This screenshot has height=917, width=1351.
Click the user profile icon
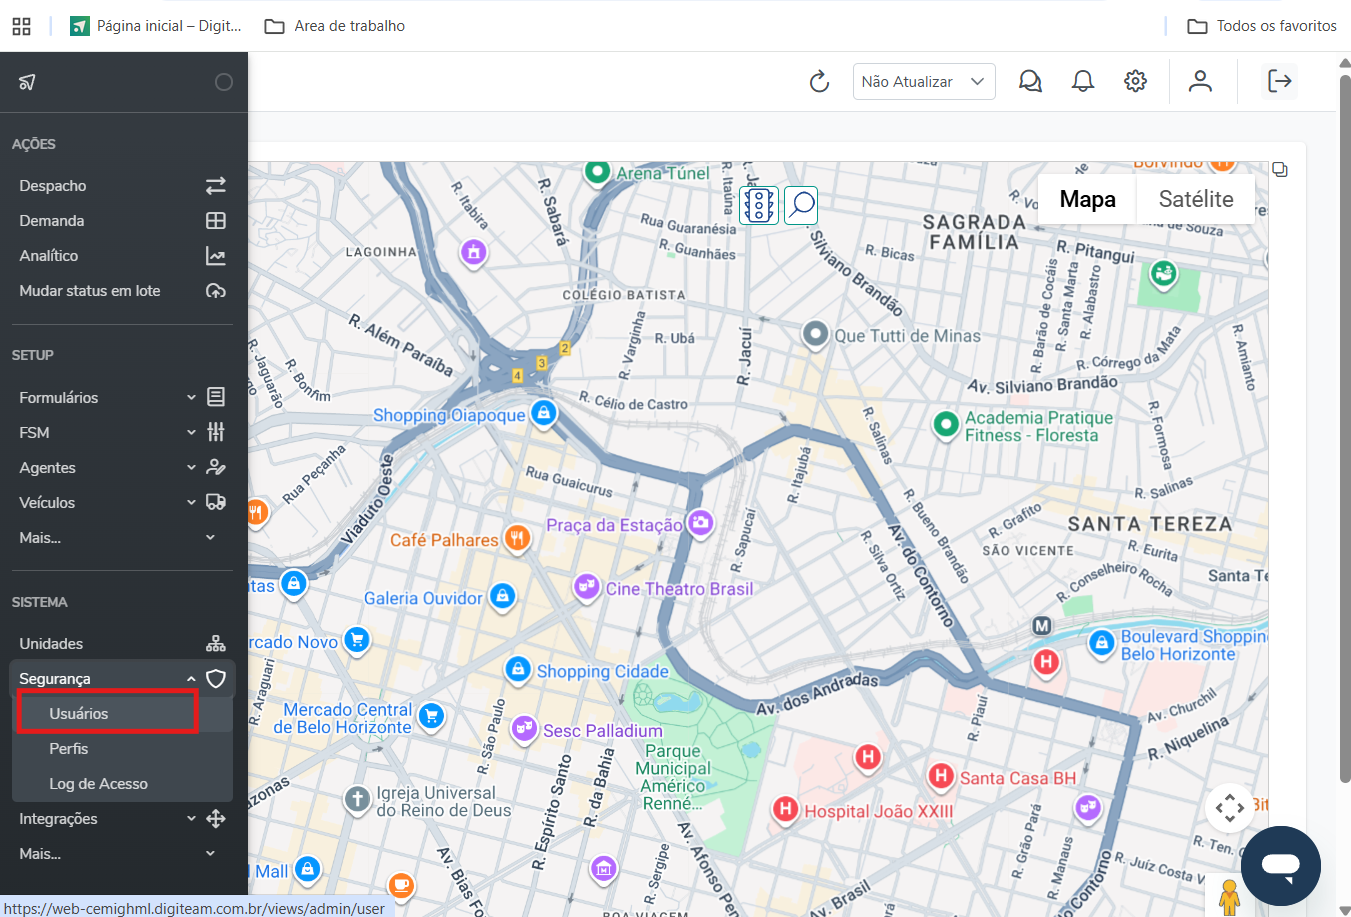(x=1200, y=82)
